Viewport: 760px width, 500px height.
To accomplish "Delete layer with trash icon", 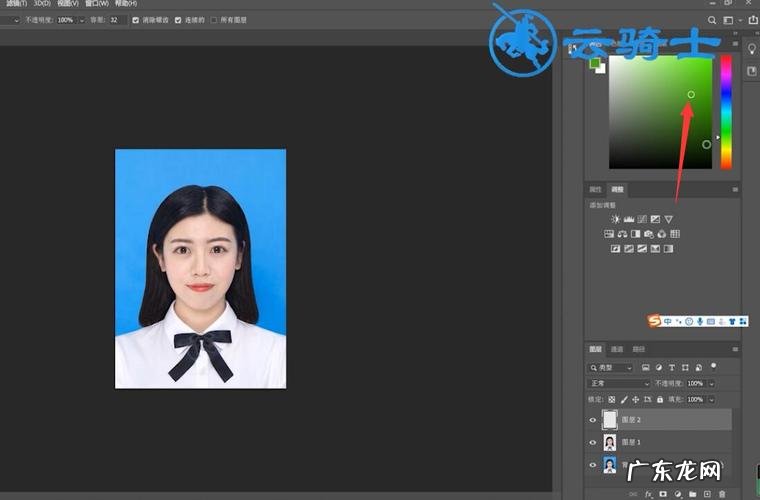I will (722, 494).
